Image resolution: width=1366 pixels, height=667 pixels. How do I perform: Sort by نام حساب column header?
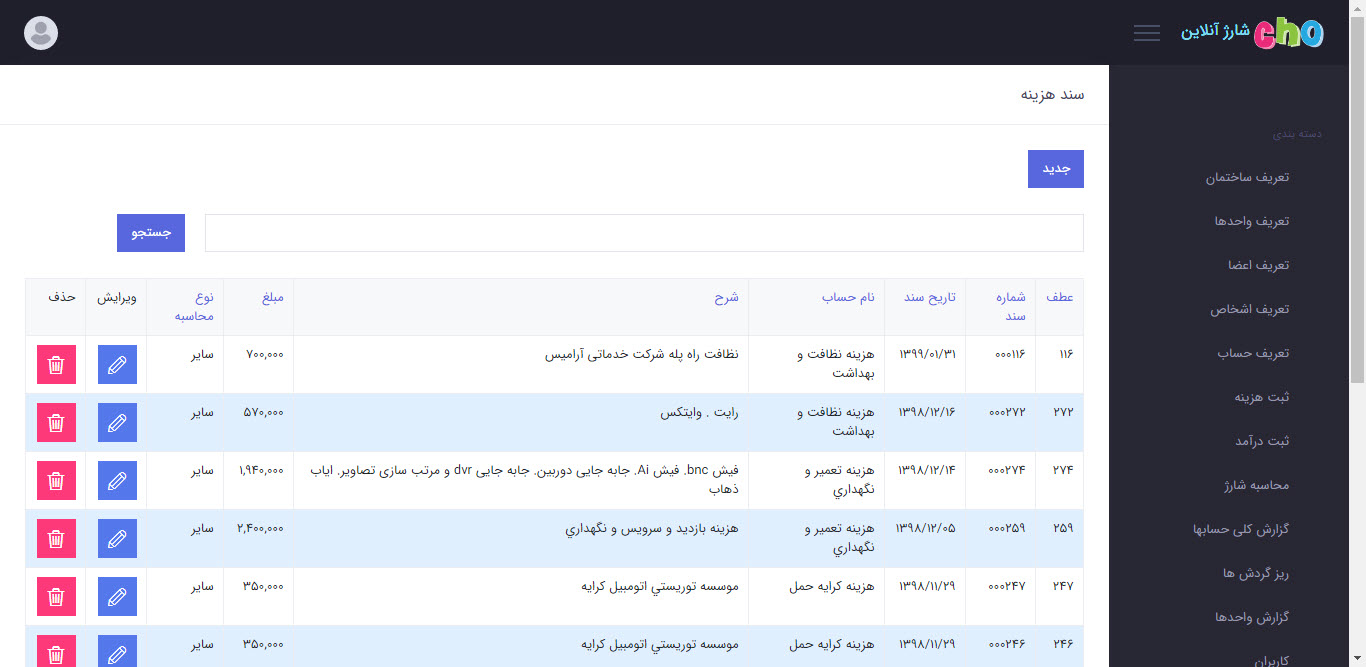coord(848,298)
